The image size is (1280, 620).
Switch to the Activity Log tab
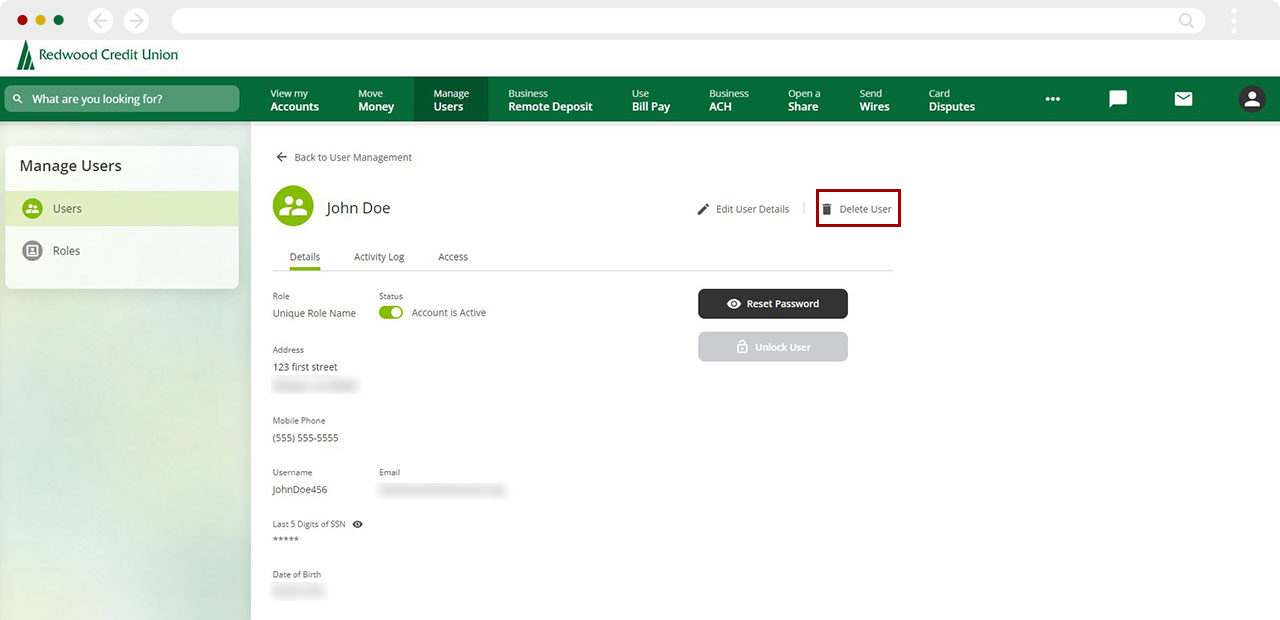click(379, 257)
